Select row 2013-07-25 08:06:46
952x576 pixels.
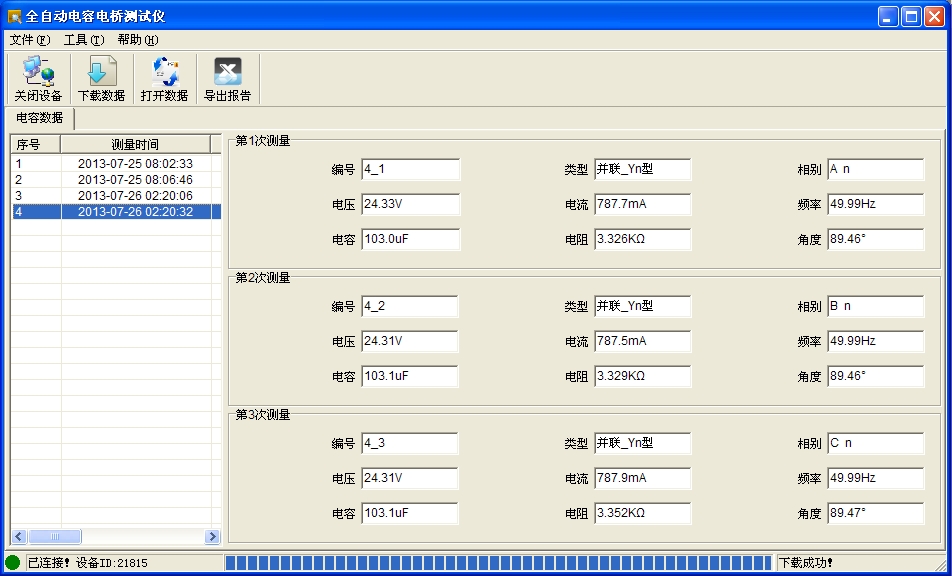pyautogui.click(x=115, y=180)
